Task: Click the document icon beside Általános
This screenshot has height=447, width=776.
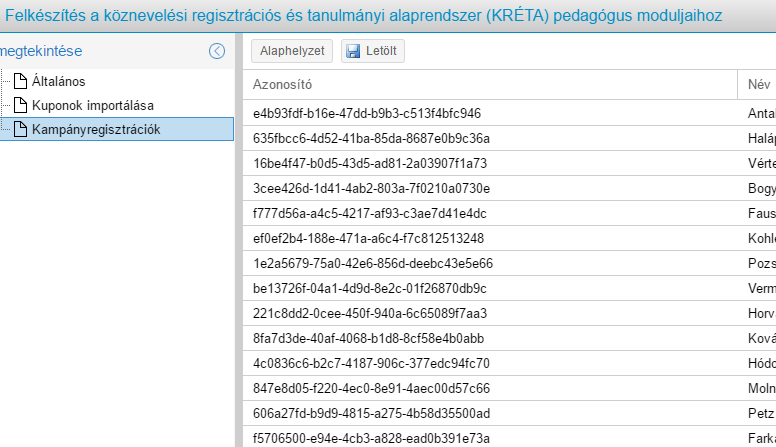Action: [x=19, y=81]
